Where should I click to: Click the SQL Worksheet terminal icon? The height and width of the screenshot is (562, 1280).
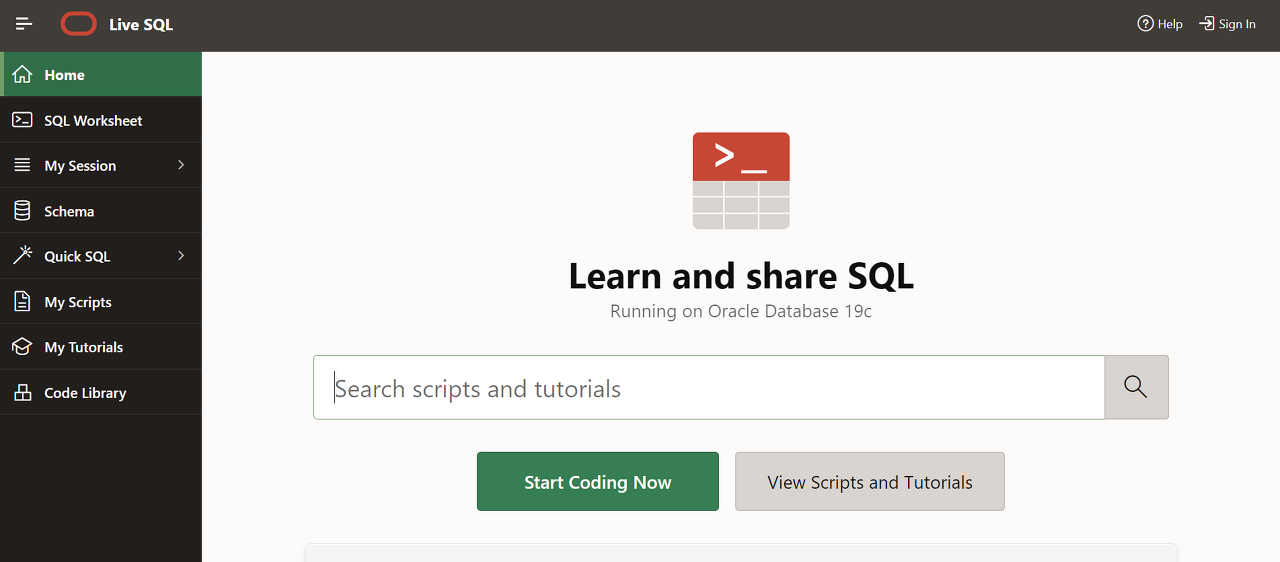[22, 120]
